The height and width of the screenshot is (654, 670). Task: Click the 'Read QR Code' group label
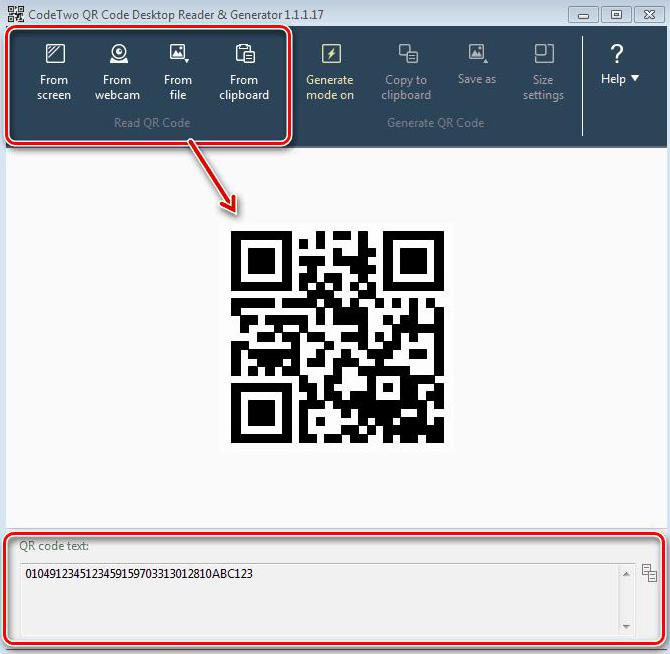pos(152,123)
